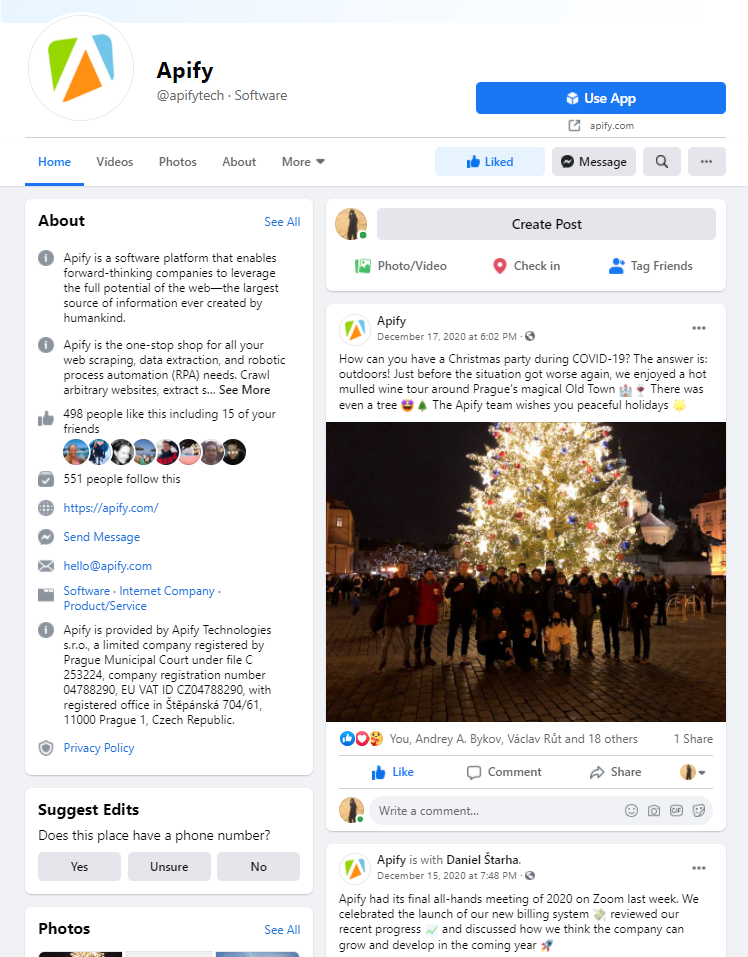
Task: Open the December 17 post options menu
Action: point(699,328)
